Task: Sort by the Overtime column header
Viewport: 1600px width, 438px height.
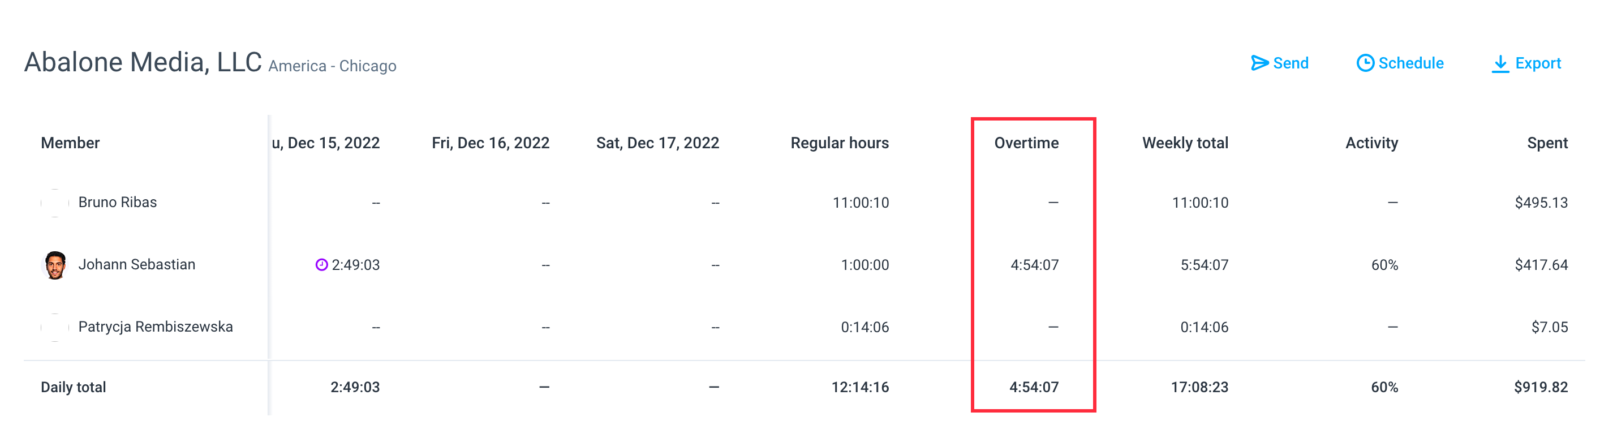Action: click(x=1026, y=143)
